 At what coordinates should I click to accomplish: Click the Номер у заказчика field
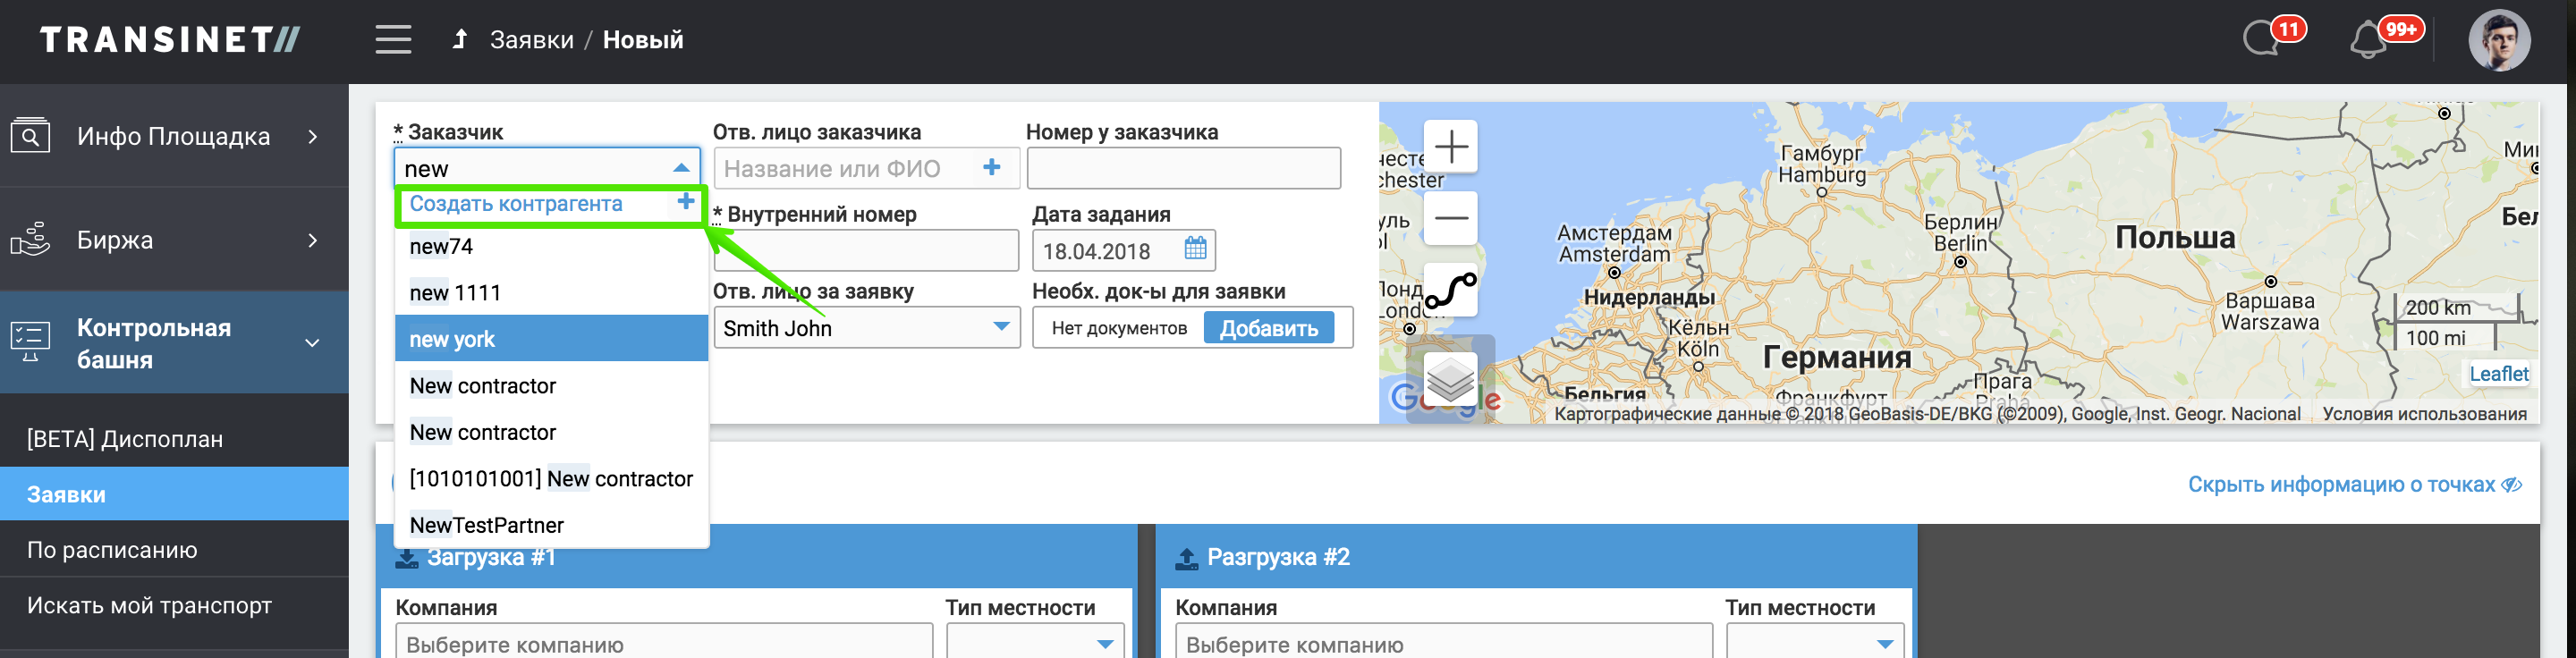click(x=1183, y=168)
